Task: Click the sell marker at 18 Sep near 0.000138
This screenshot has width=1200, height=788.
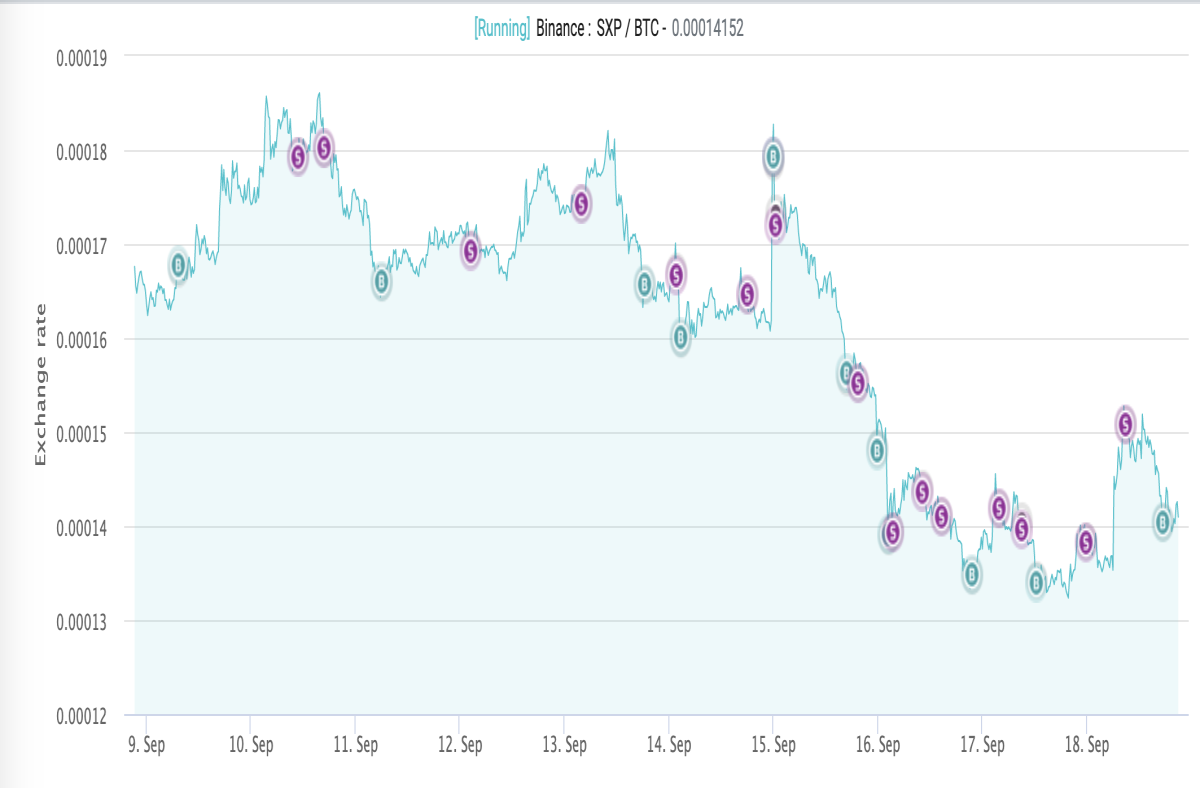Action: click(1086, 541)
